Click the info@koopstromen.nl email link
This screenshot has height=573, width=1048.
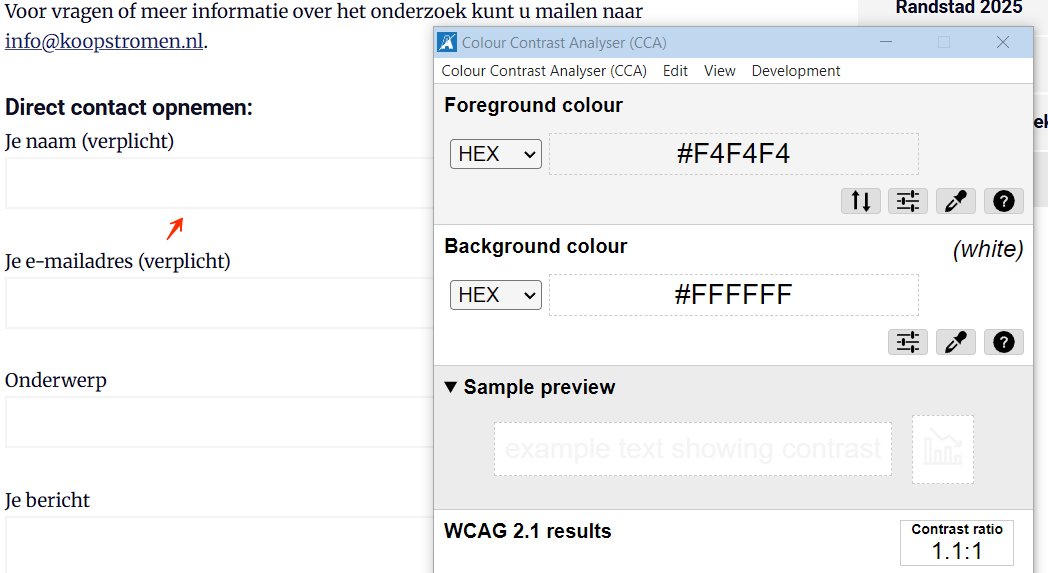pos(104,42)
